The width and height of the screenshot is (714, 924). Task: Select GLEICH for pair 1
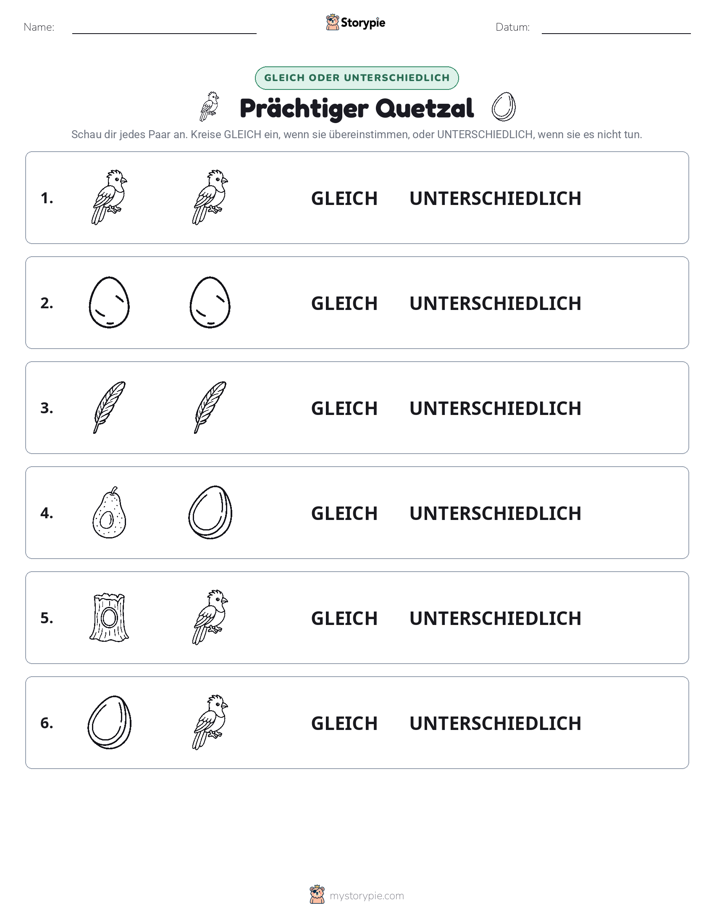[344, 199]
